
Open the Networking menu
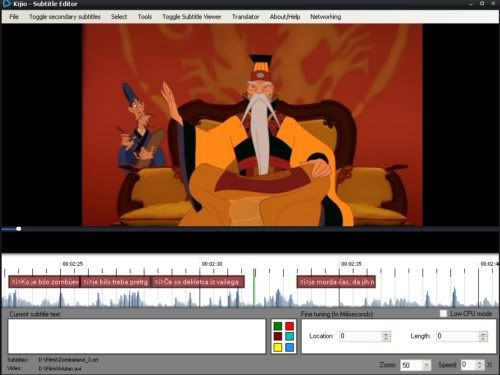click(x=326, y=17)
